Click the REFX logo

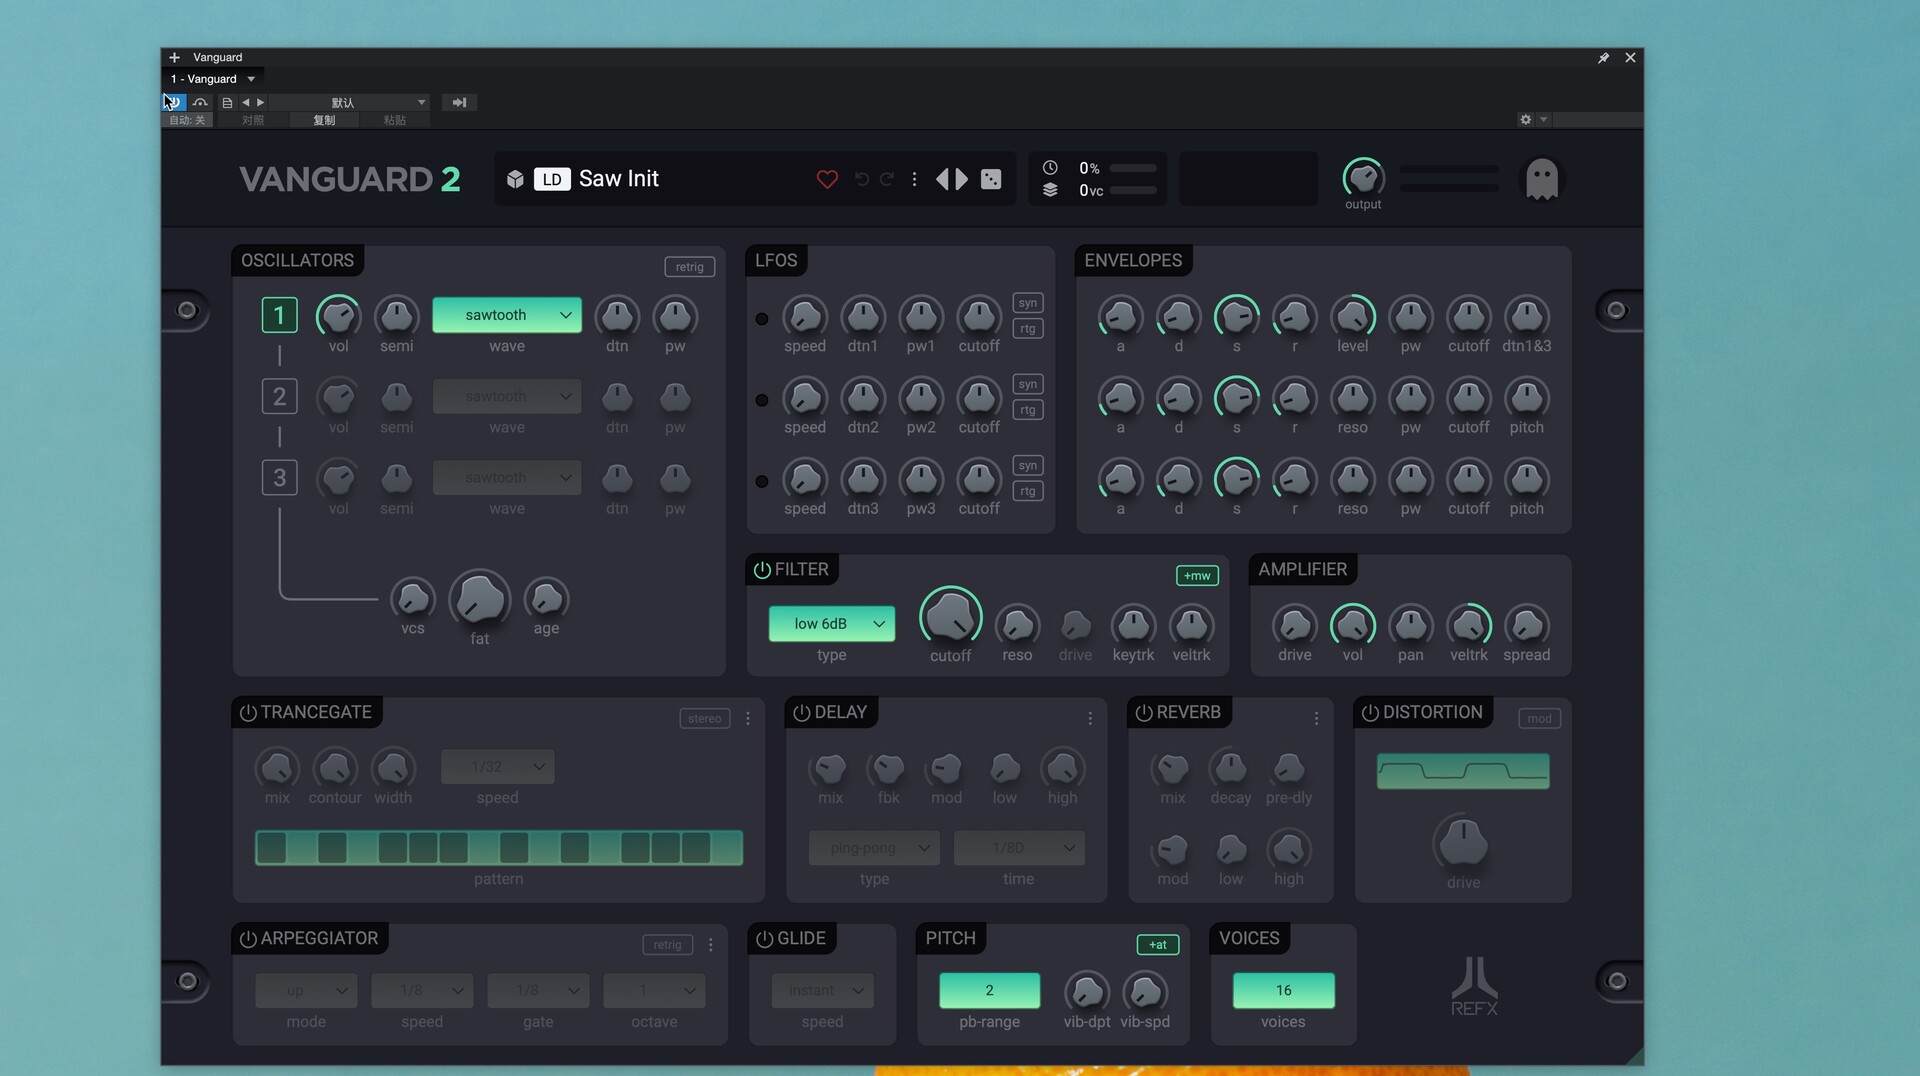(1475, 986)
